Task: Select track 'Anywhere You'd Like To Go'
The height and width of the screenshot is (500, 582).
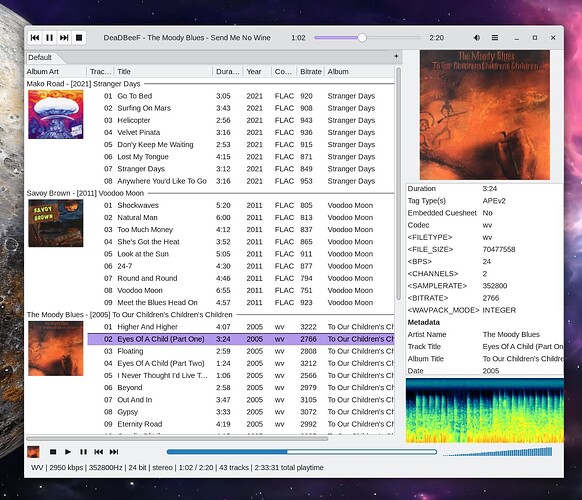Action: point(241,181)
